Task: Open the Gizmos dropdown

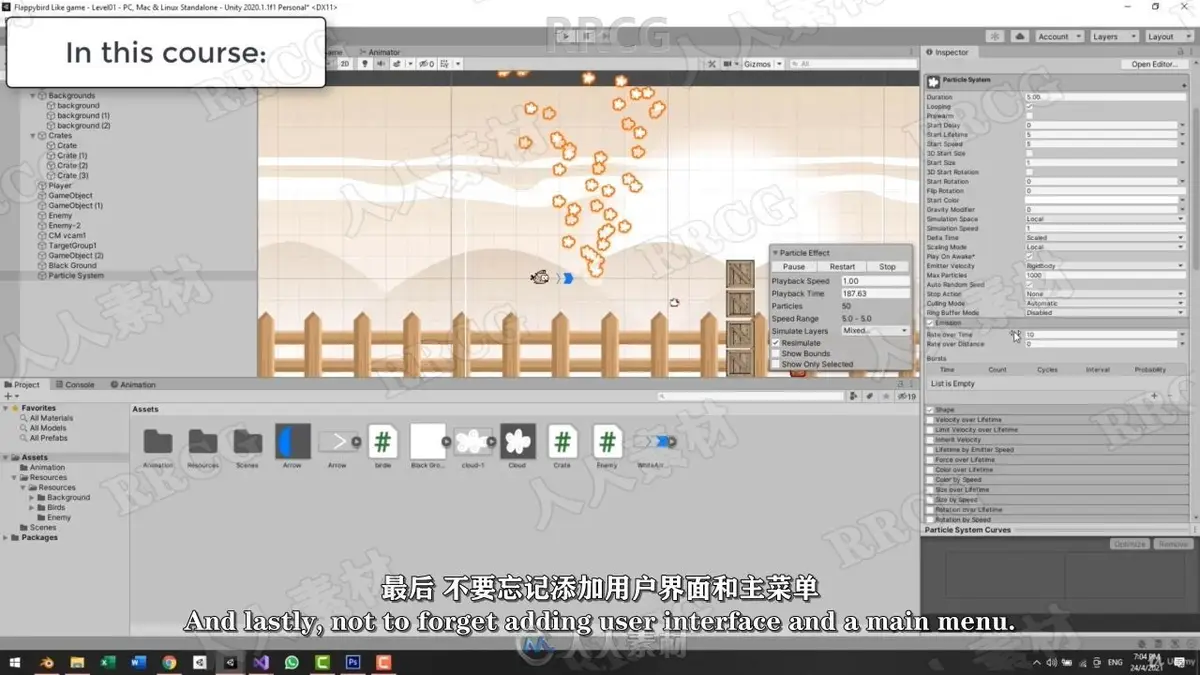Action: 762,64
